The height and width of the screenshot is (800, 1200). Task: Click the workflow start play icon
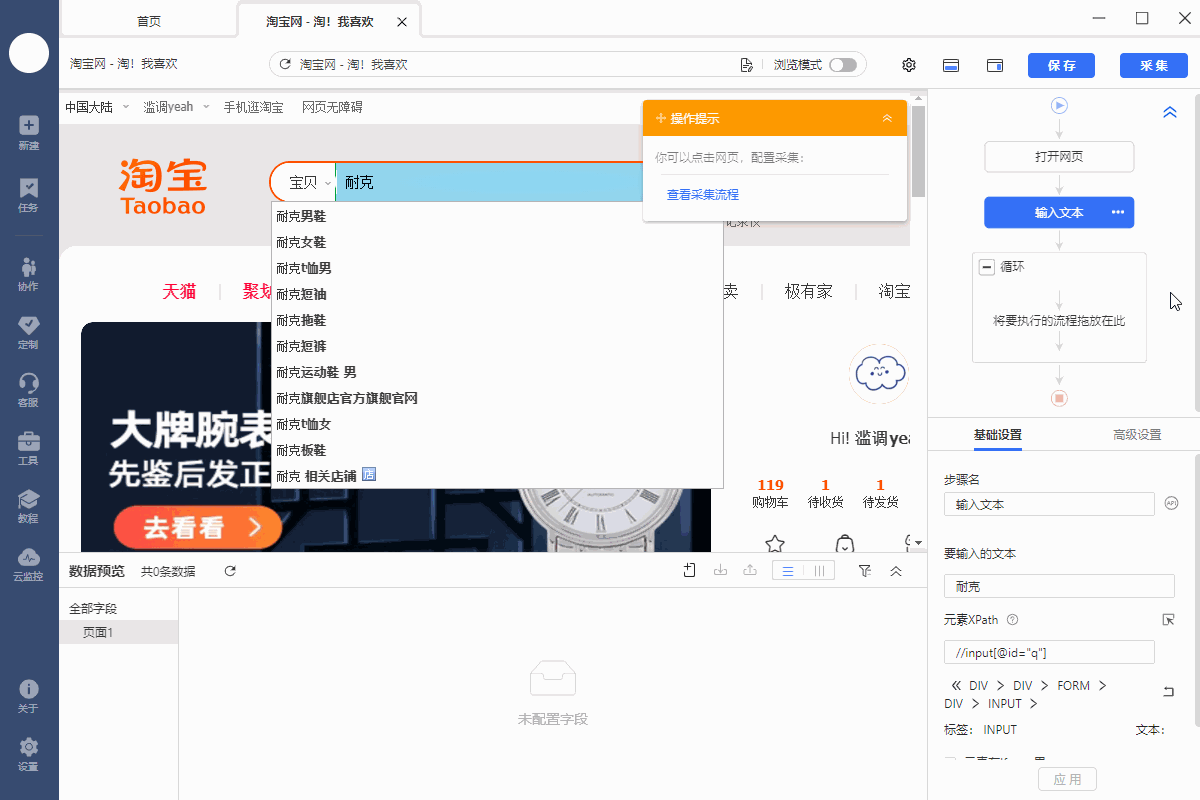(1060, 105)
